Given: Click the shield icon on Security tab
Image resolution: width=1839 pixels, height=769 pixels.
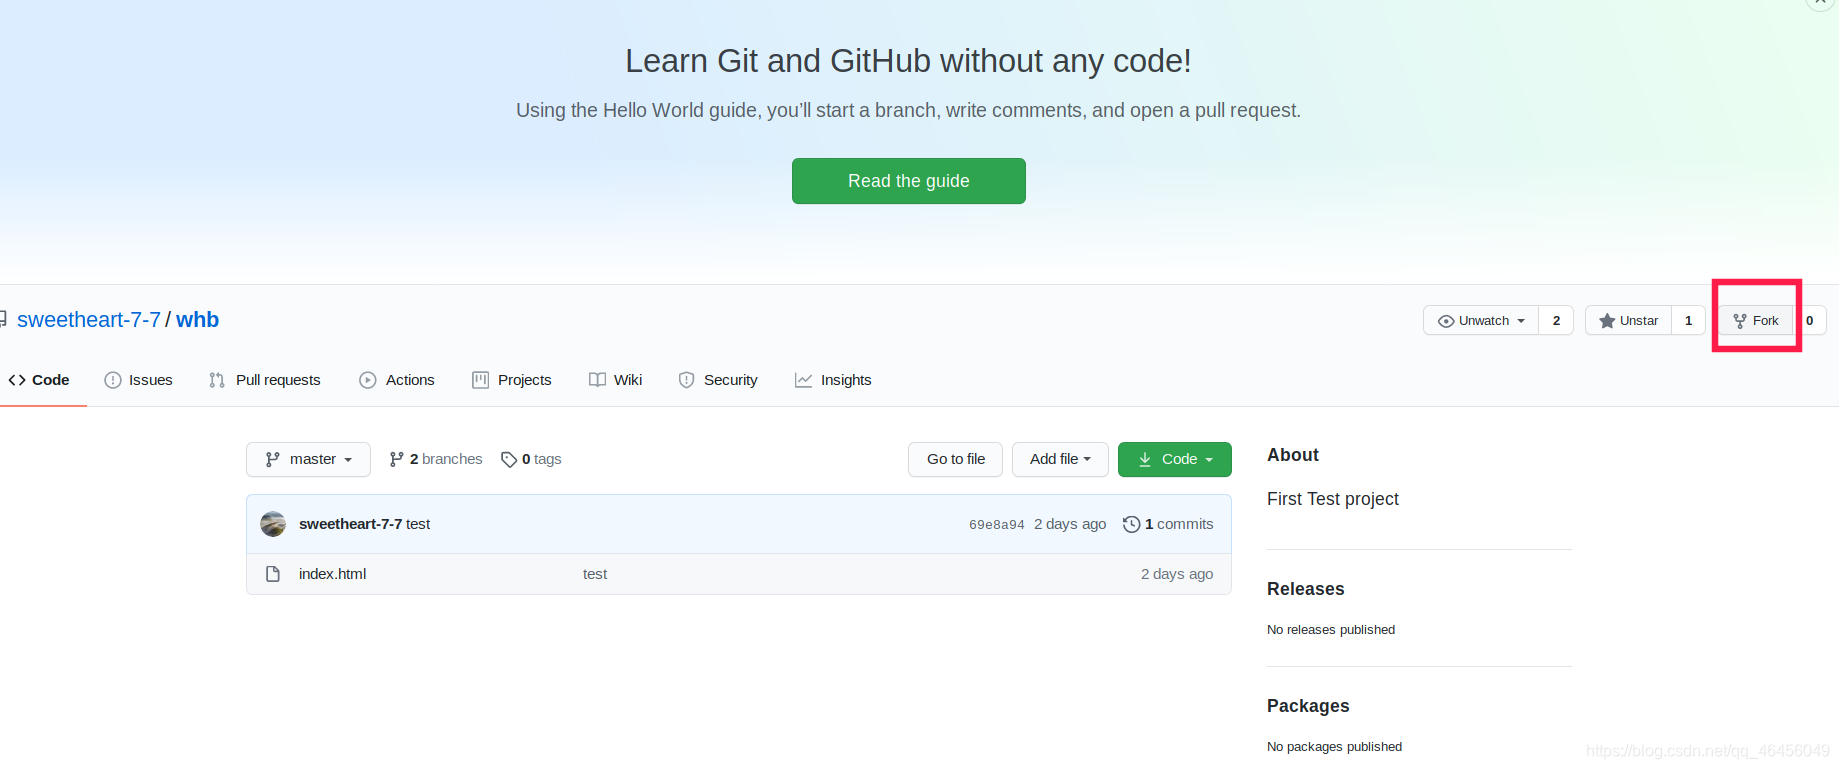Looking at the screenshot, I should tap(686, 380).
